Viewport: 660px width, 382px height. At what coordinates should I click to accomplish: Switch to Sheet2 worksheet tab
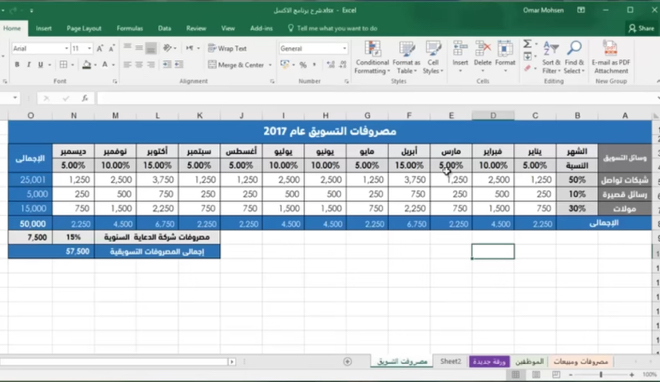coord(450,361)
